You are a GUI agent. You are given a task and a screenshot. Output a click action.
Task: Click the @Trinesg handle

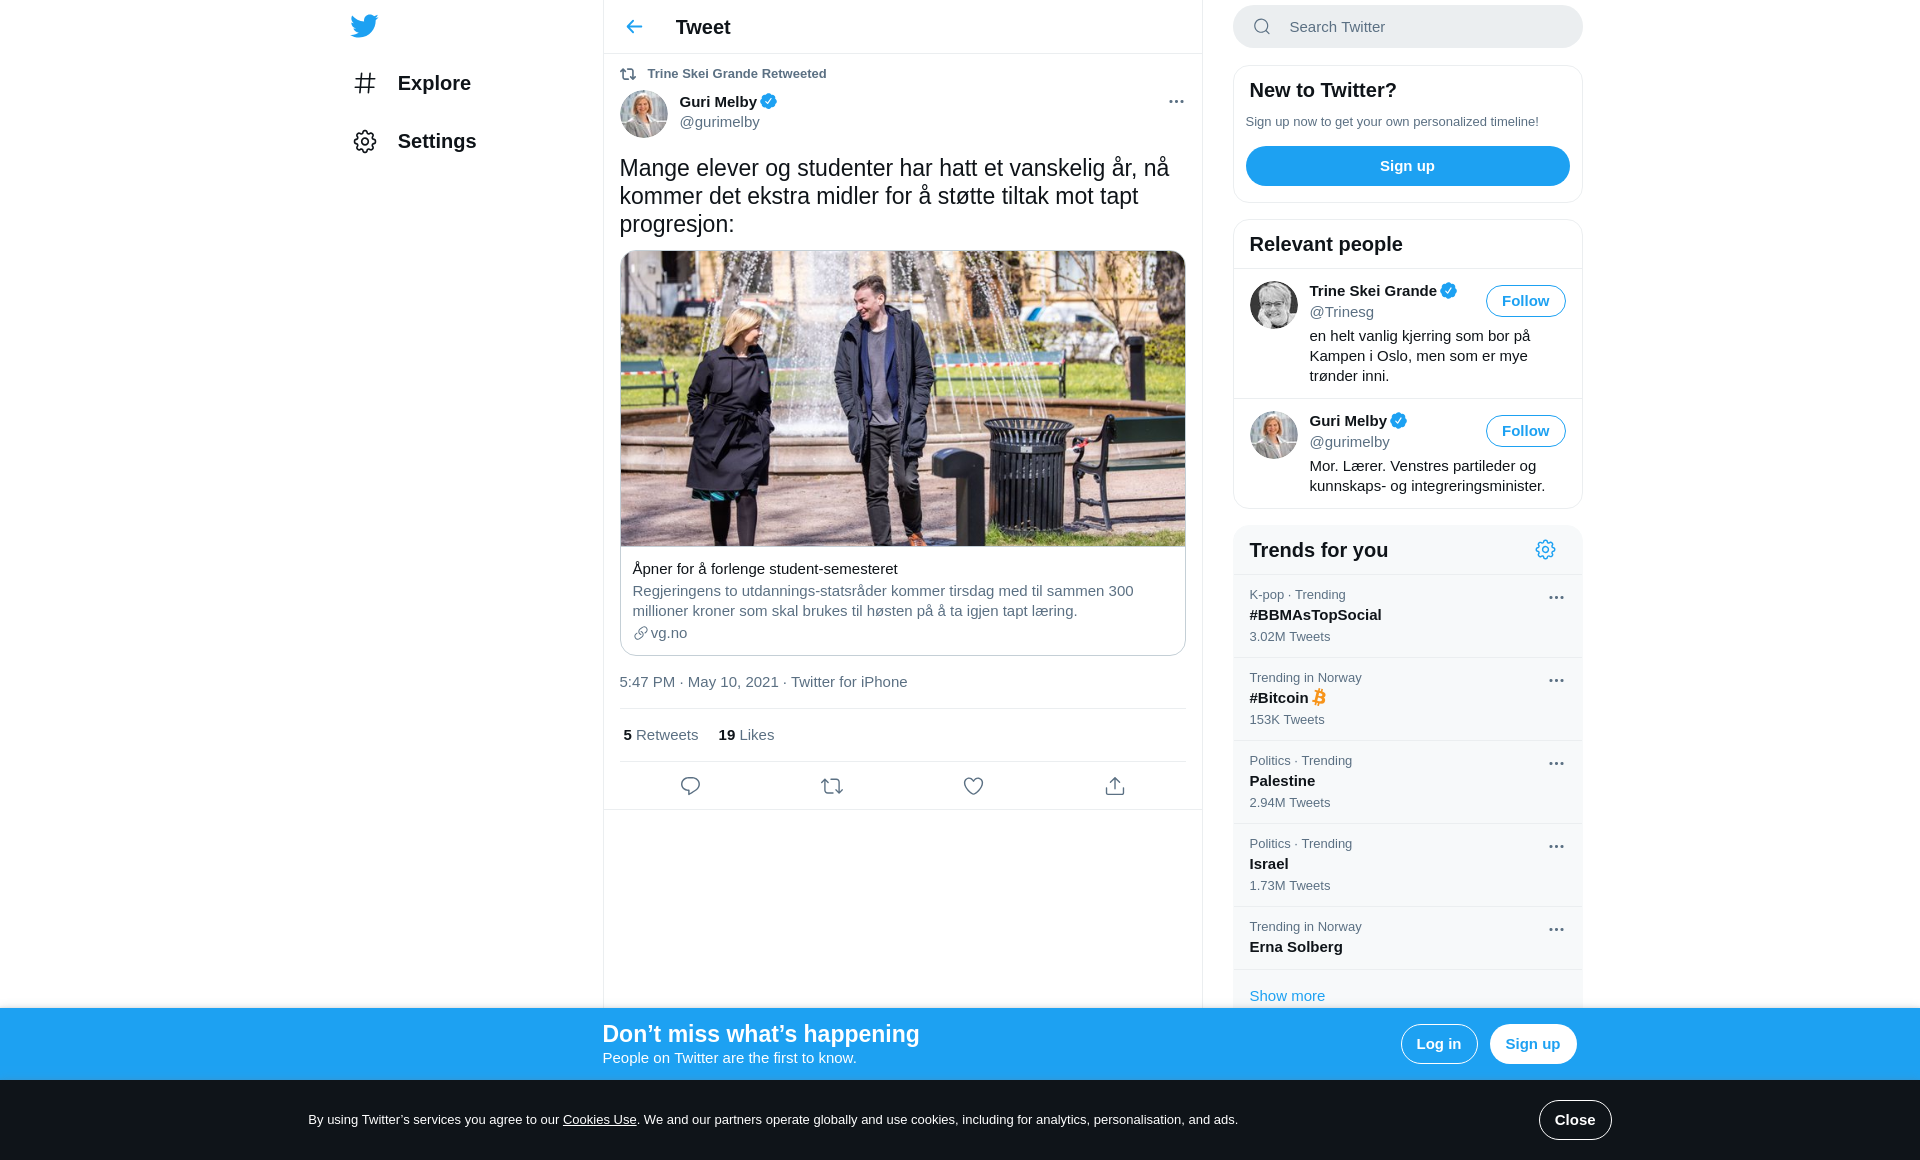[1342, 312]
